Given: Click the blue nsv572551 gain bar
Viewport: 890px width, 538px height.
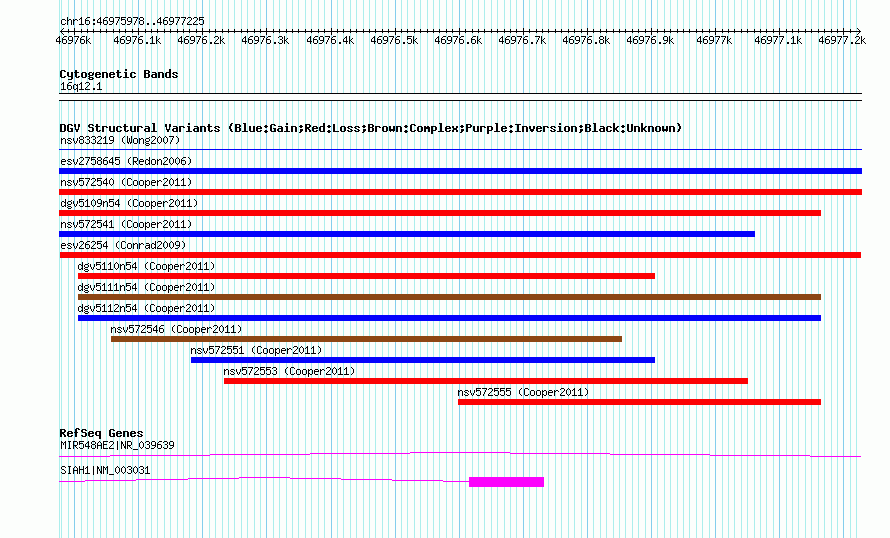Looking at the screenshot, I should click(423, 360).
